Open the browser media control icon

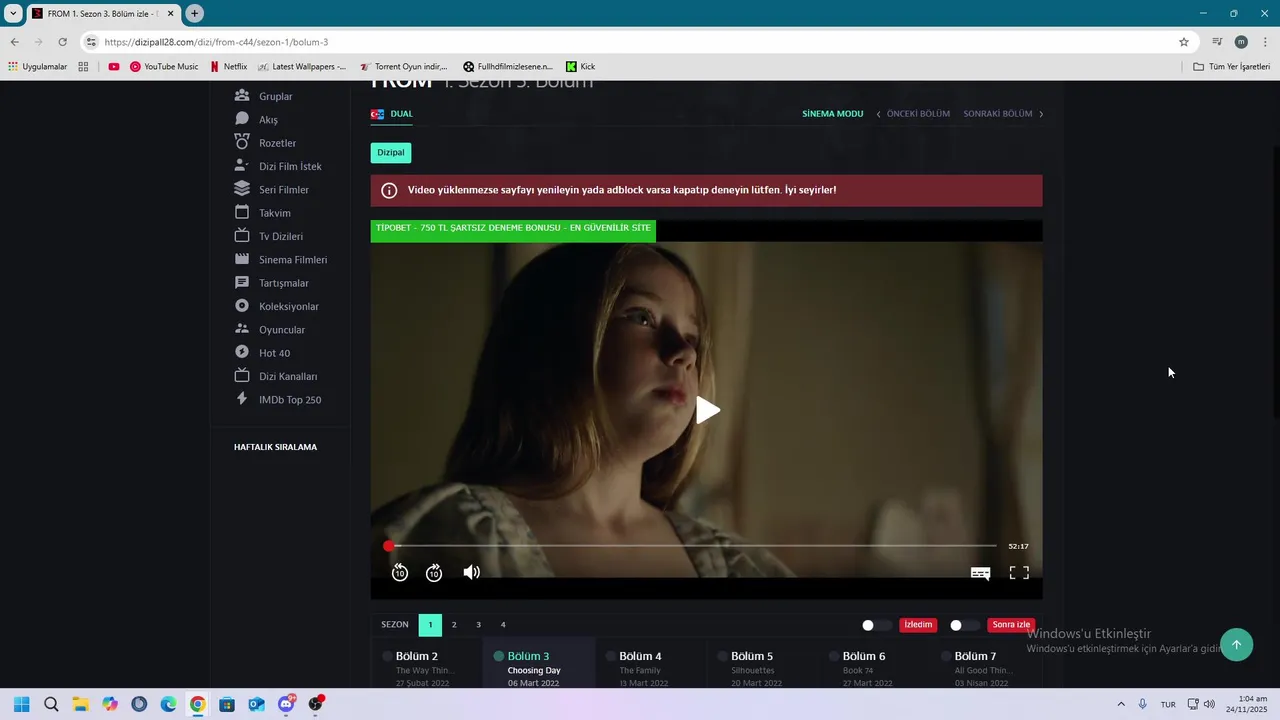tap(1217, 42)
